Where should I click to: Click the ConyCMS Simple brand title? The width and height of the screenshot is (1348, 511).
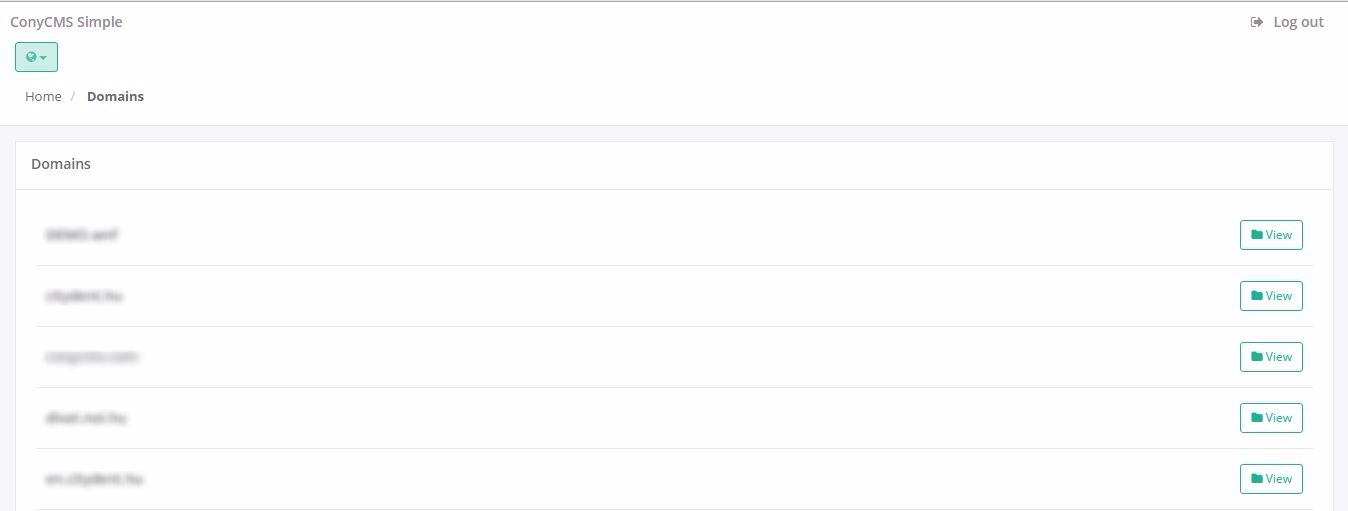point(66,21)
